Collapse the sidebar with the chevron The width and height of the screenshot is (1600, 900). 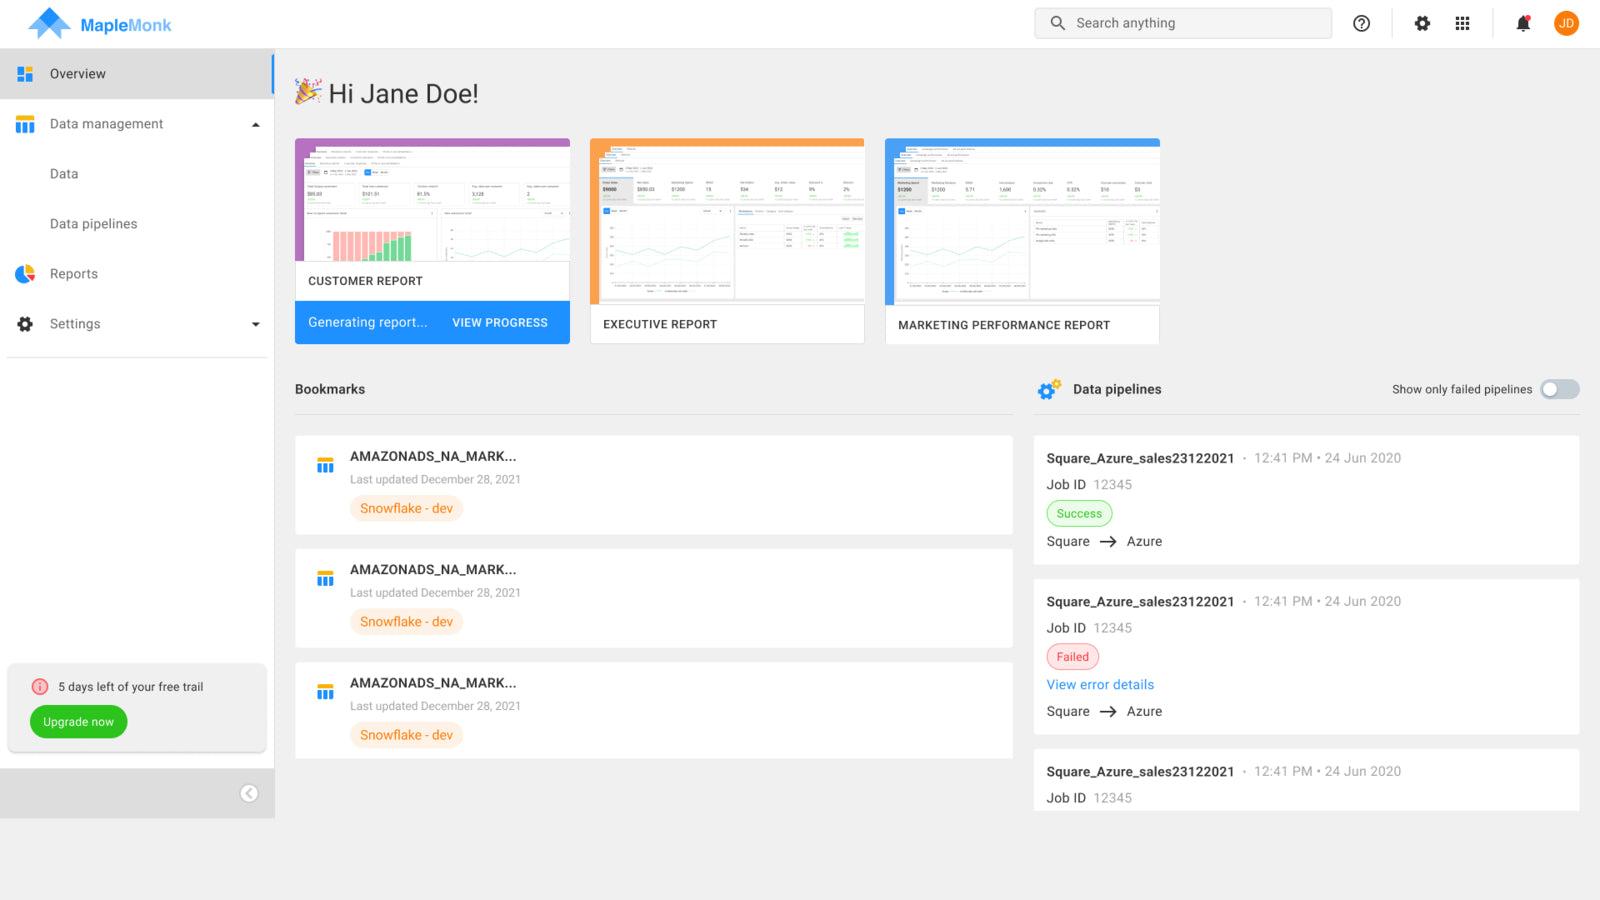click(249, 793)
